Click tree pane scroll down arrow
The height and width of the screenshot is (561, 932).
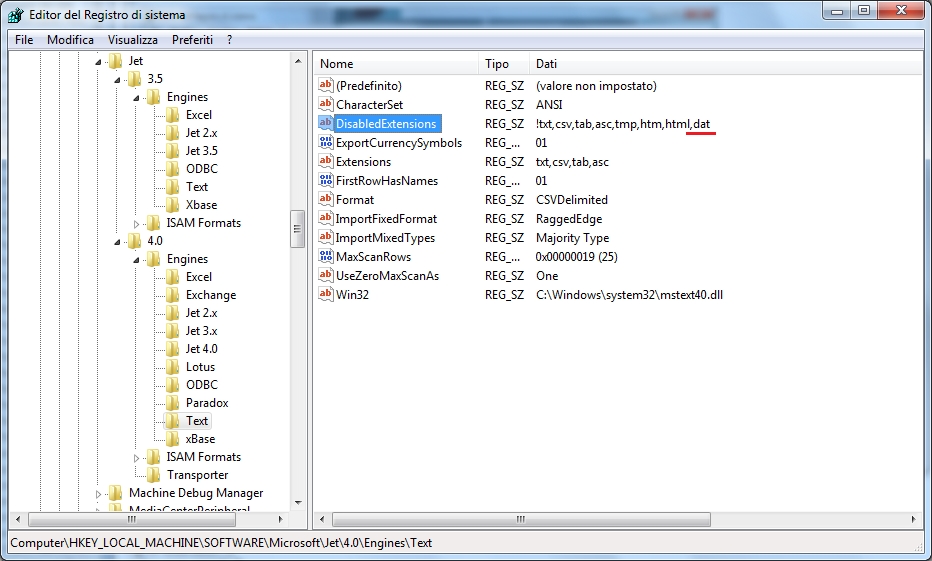point(298,503)
